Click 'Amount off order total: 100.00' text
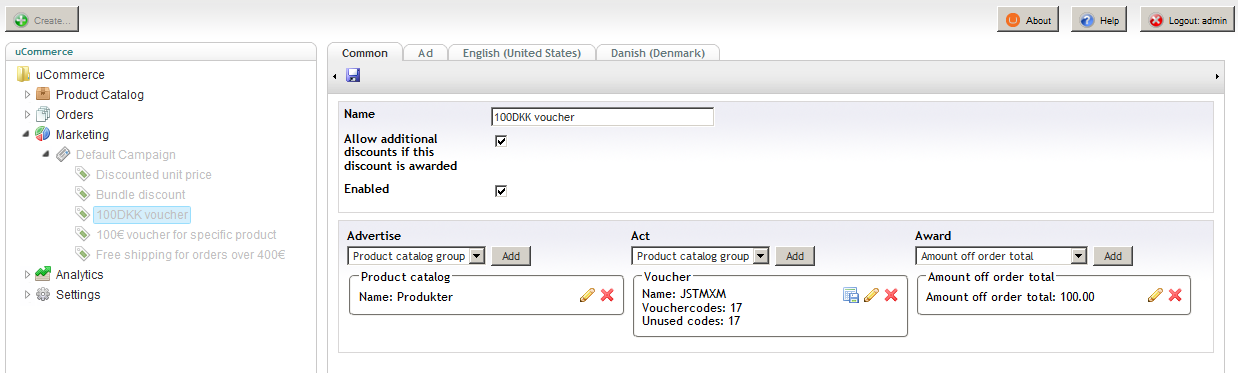The width and height of the screenshot is (1238, 373). coord(1010,296)
